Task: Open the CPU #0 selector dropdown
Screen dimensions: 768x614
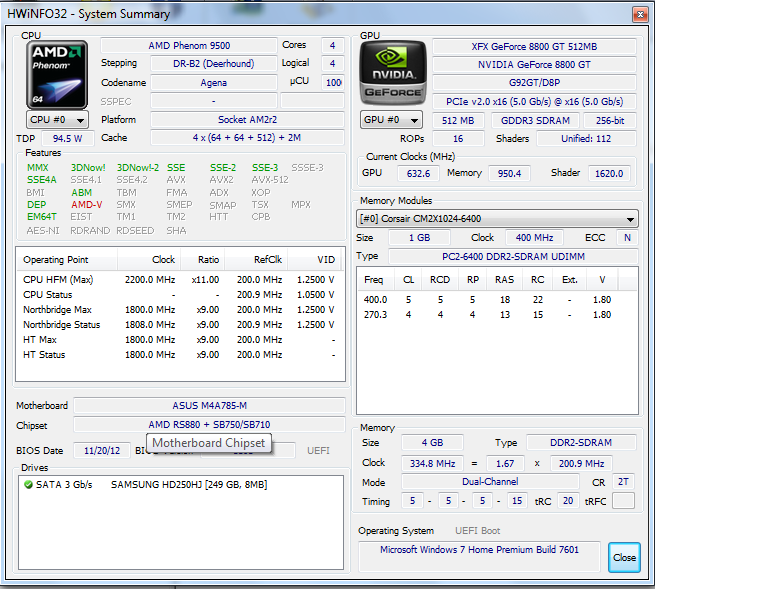Action: pos(57,119)
